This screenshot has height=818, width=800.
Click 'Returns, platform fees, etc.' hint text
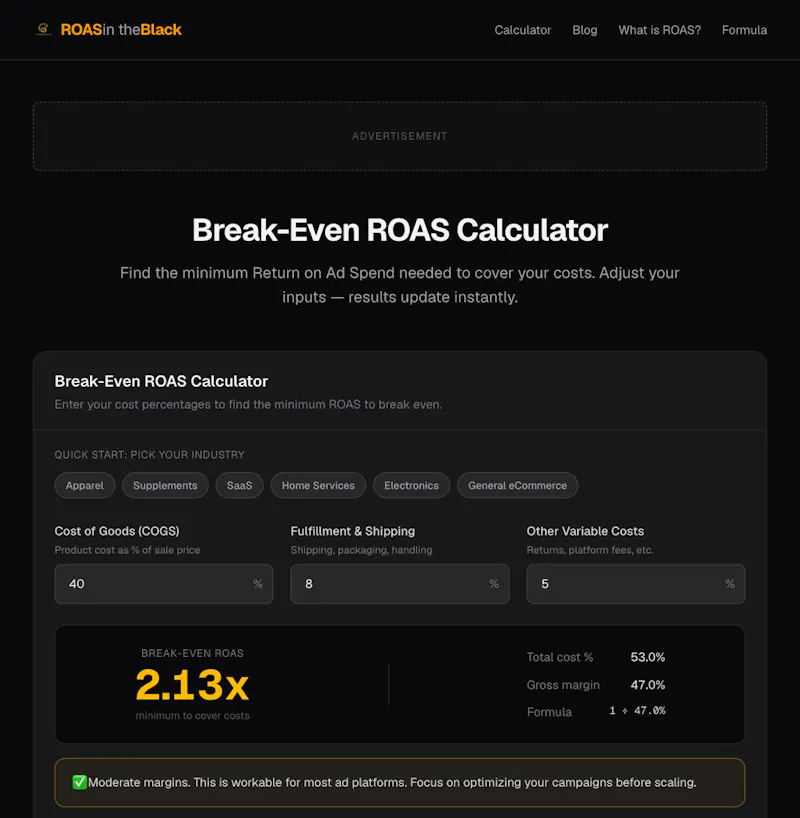(x=590, y=550)
